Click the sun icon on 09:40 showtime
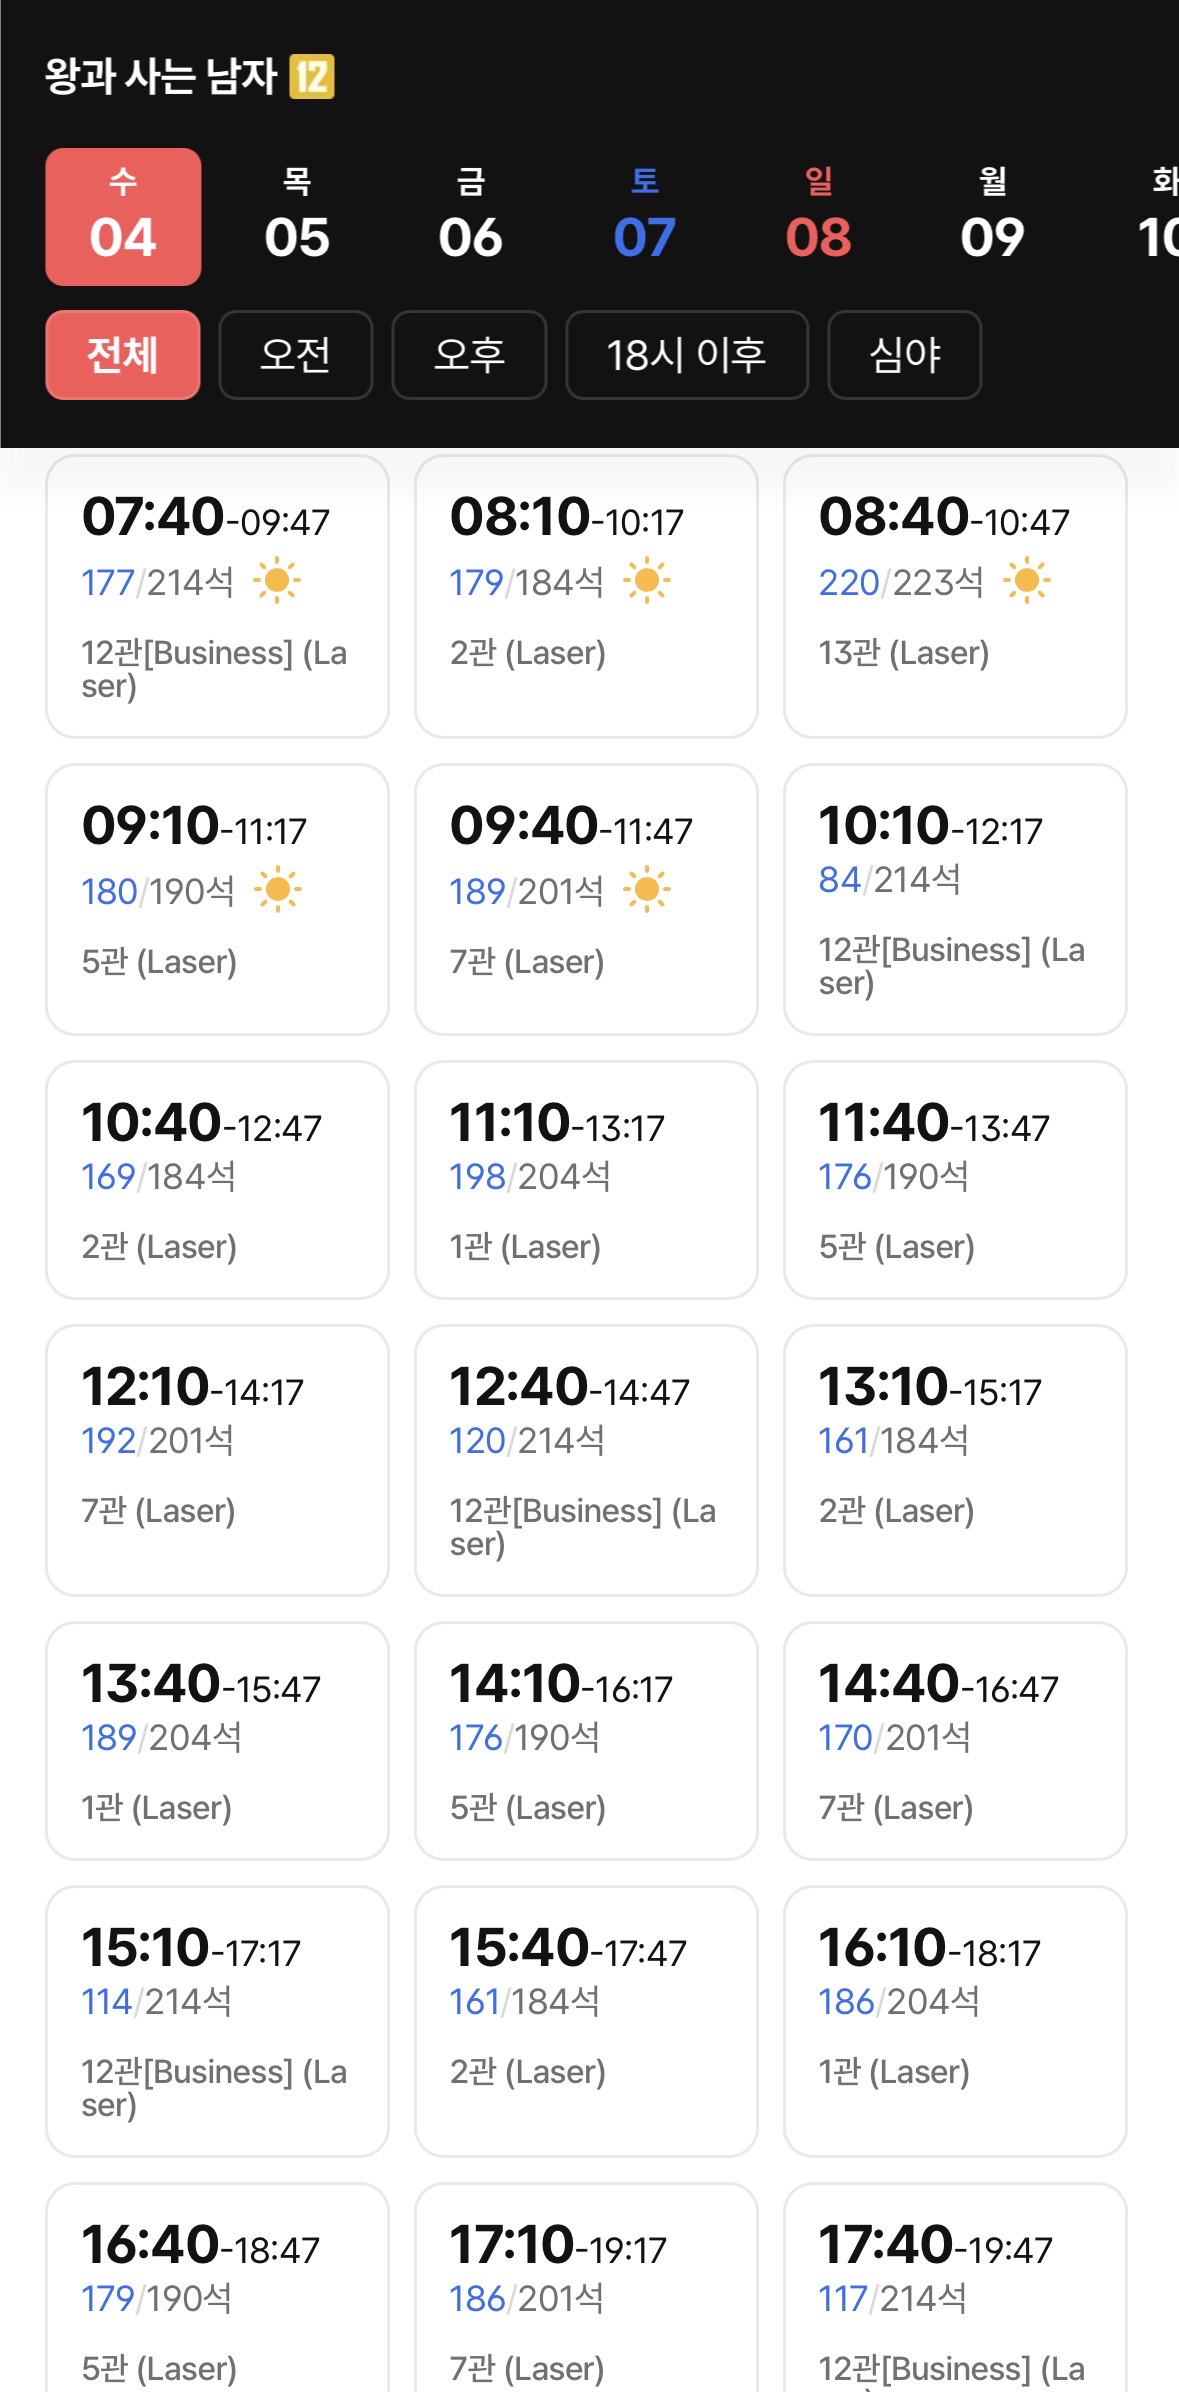 pyautogui.click(x=647, y=890)
